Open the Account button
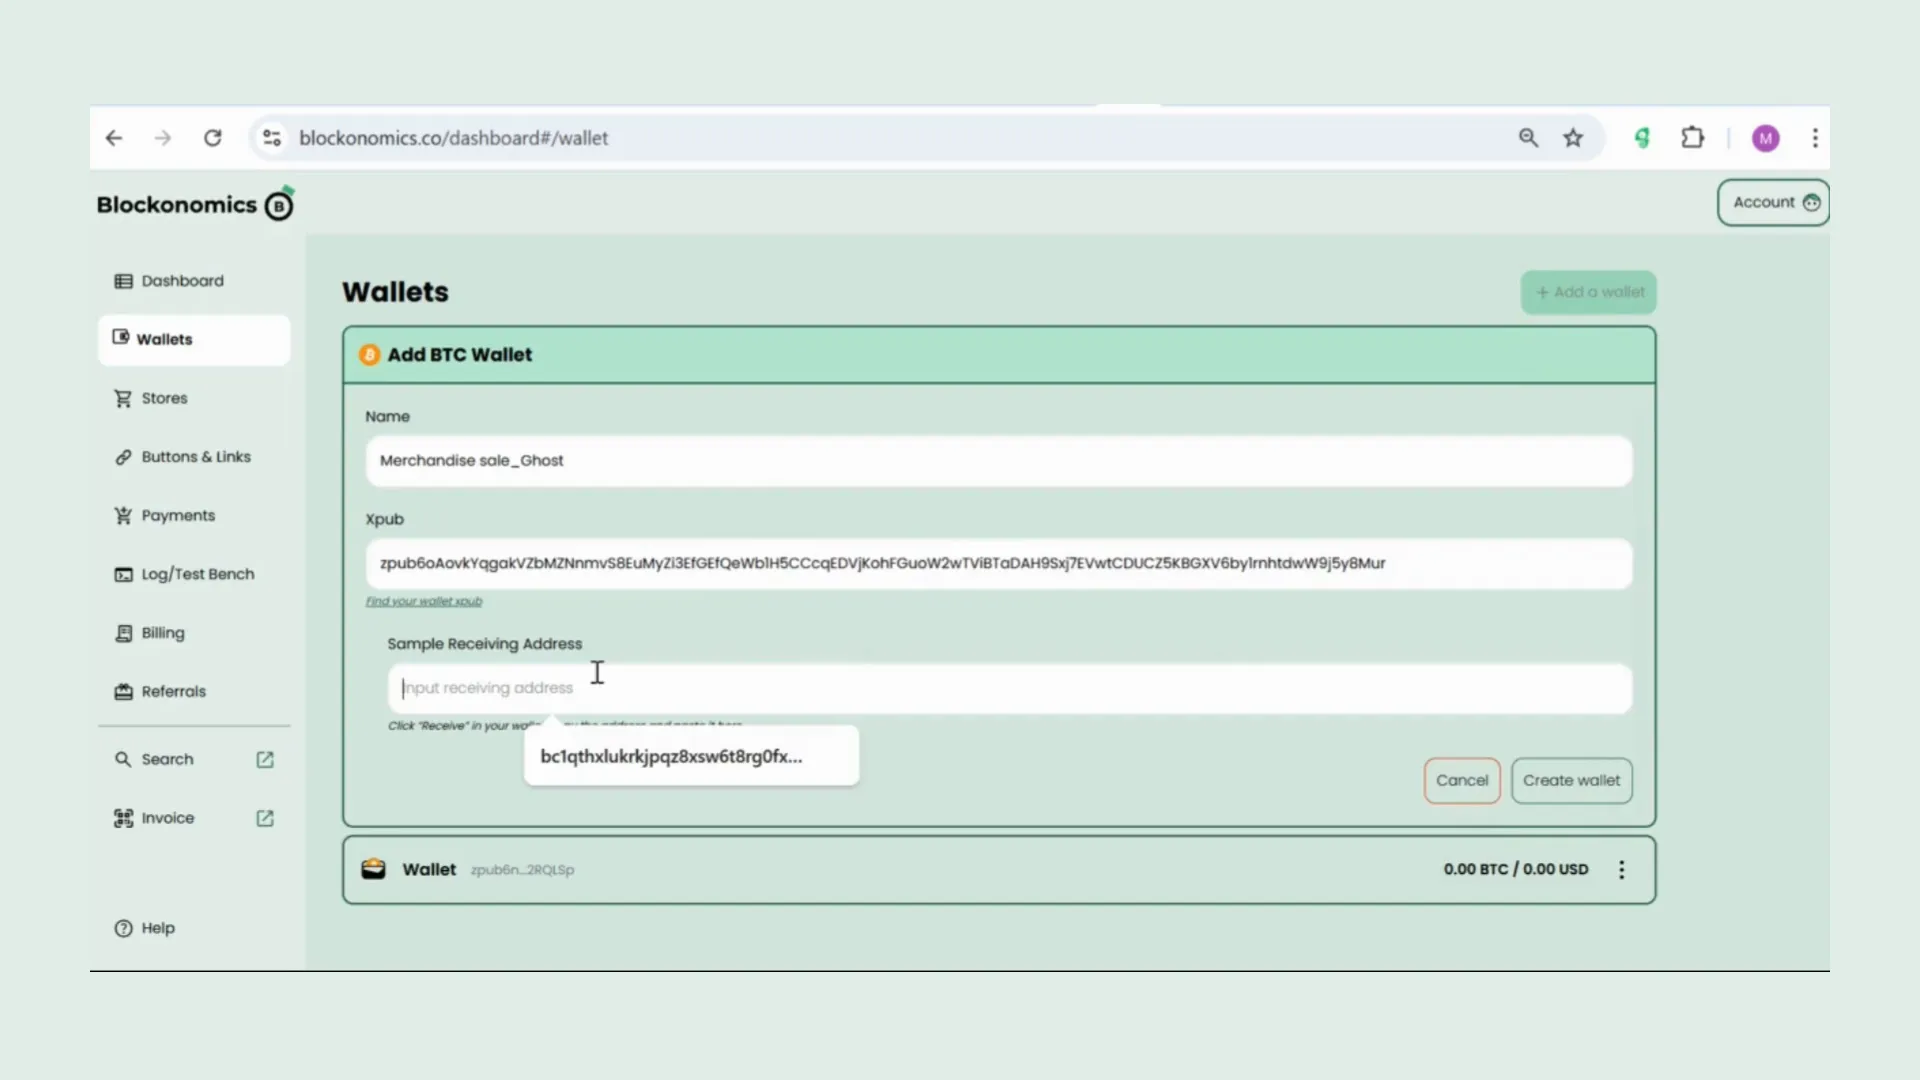The height and width of the screenshot is (1080, 1920). tap(1773, 202)
